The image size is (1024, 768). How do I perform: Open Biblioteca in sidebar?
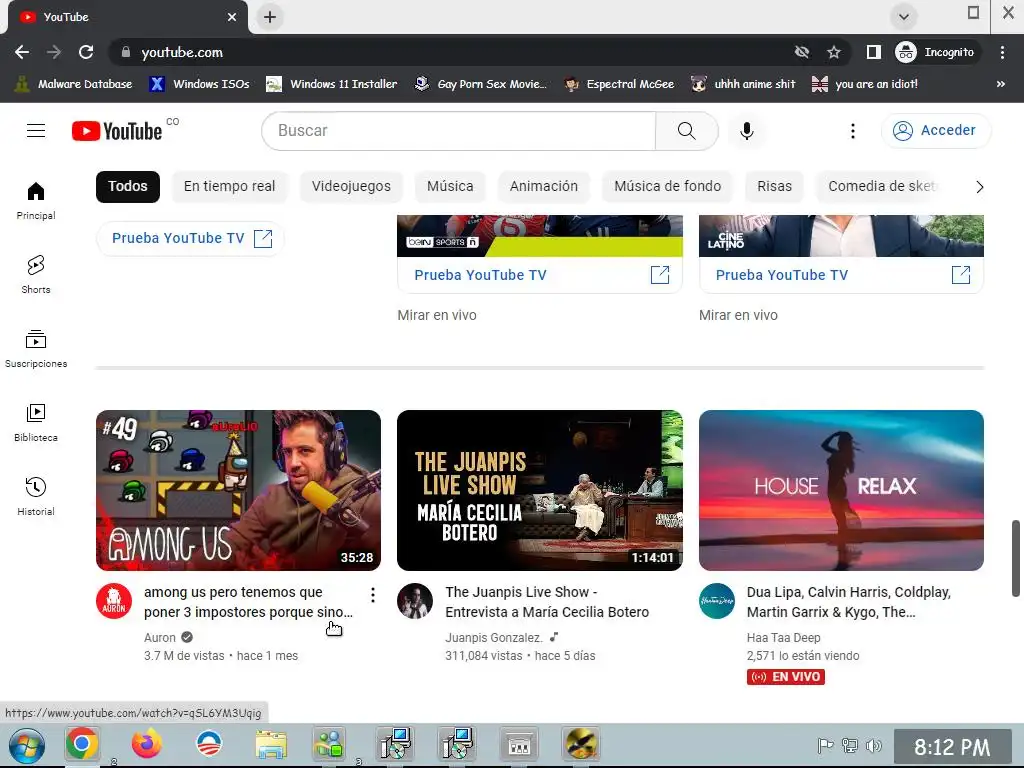(36, 423)
